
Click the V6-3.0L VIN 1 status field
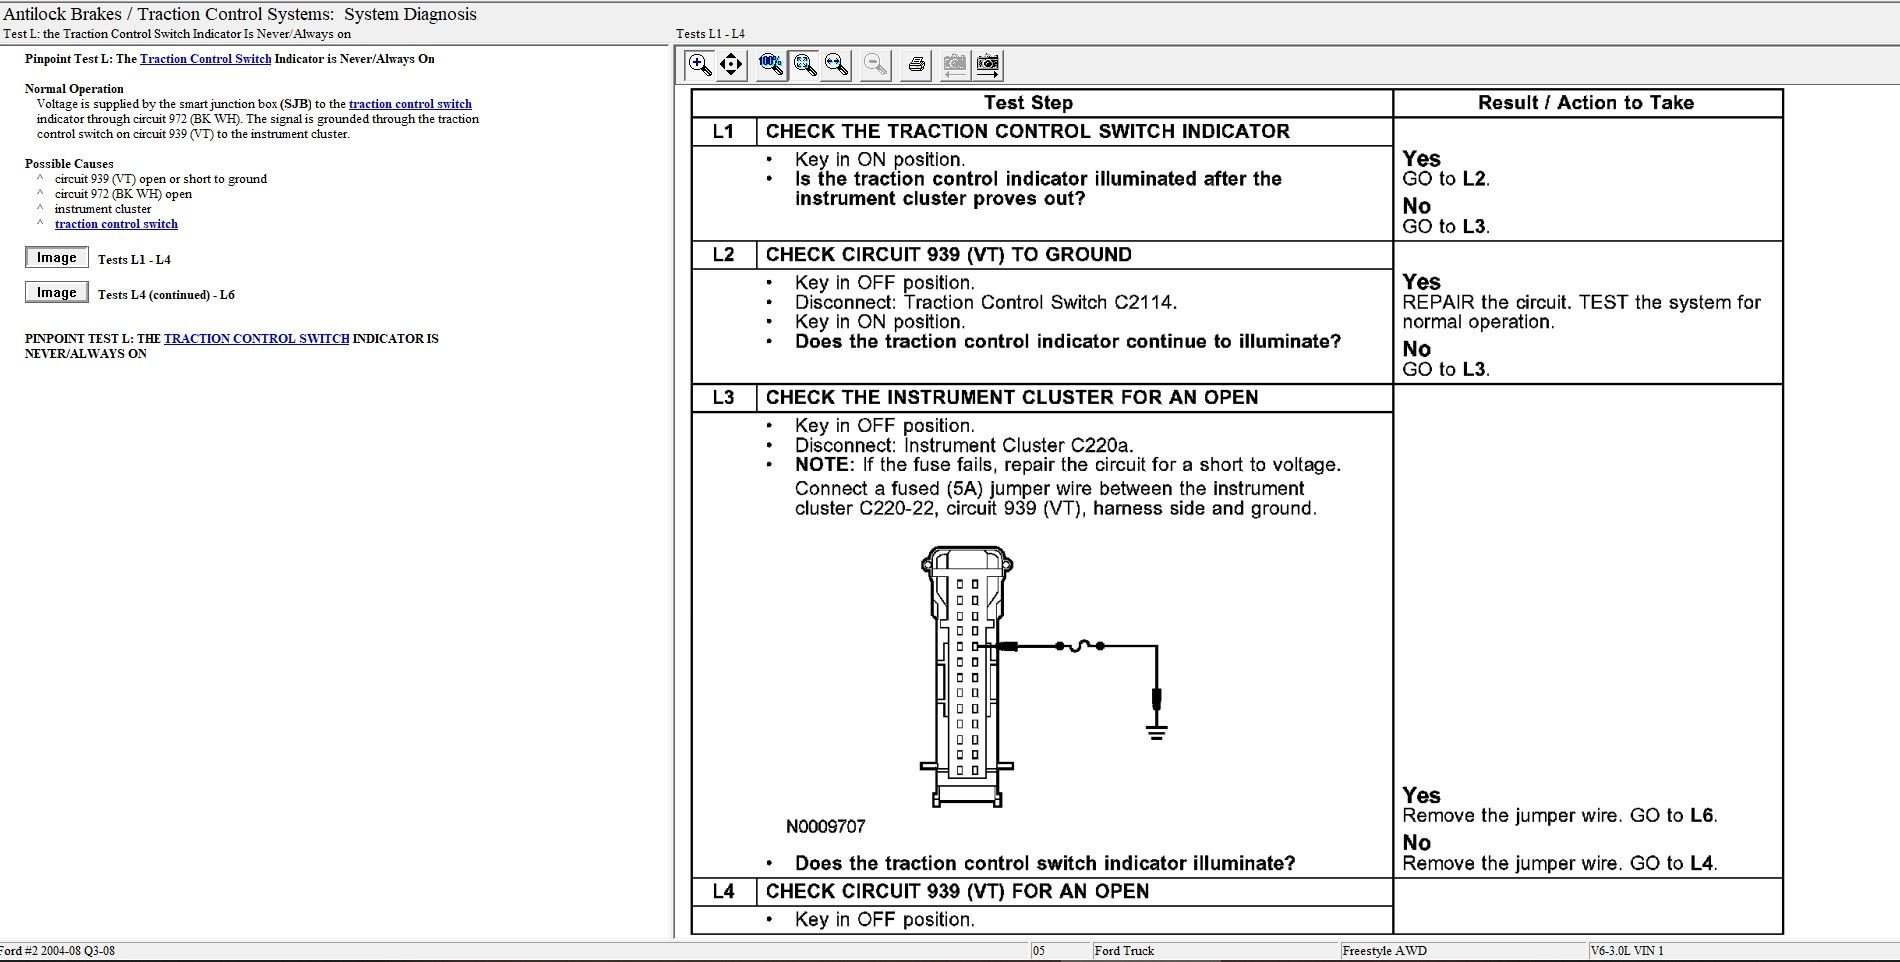point(1626,951)
